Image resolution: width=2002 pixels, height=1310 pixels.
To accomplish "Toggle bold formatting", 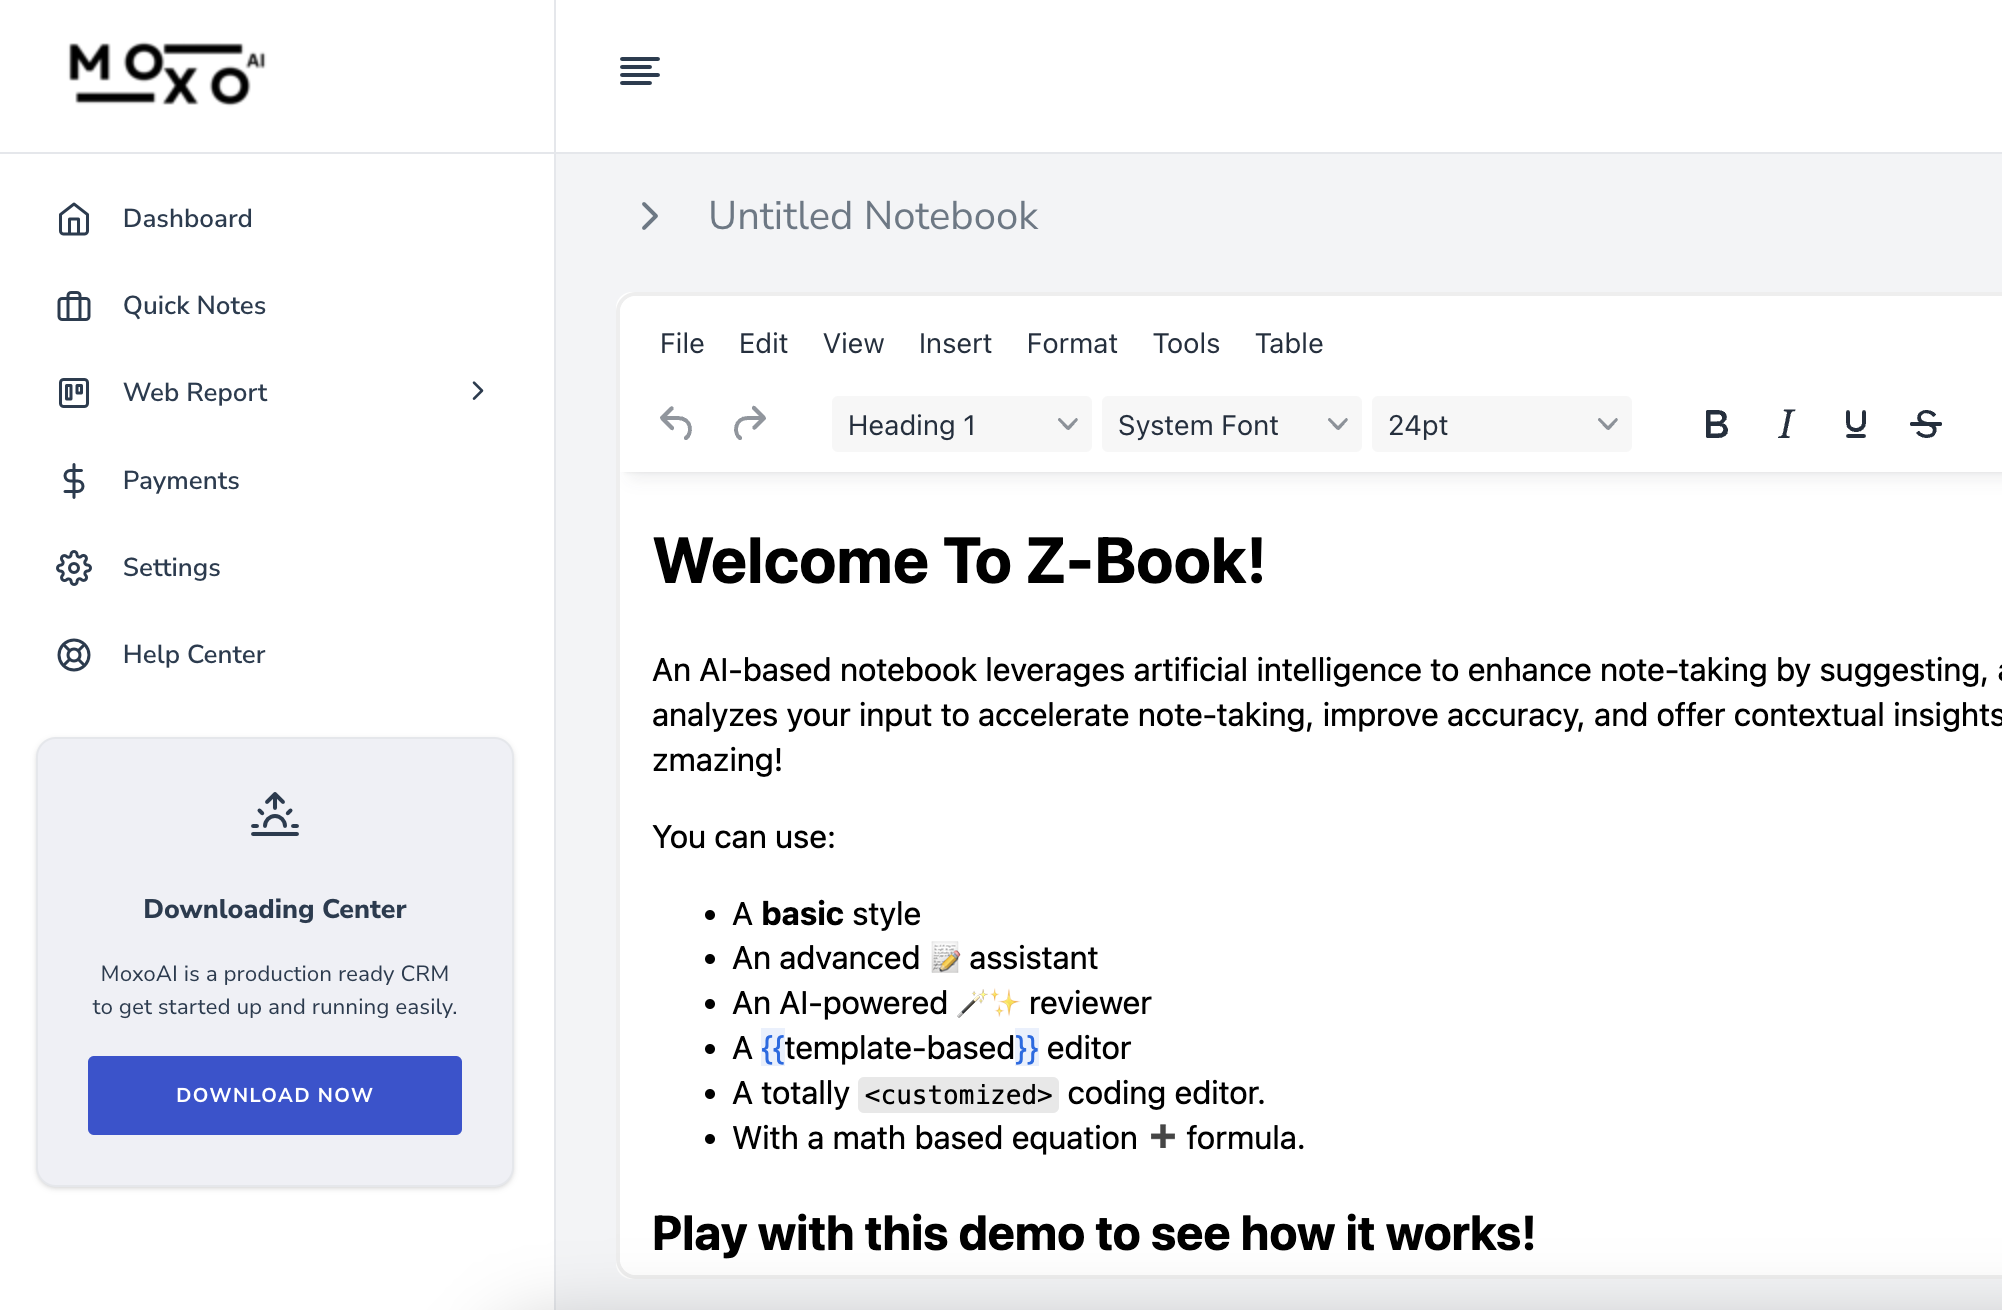I will click(x=1716, y=424).
